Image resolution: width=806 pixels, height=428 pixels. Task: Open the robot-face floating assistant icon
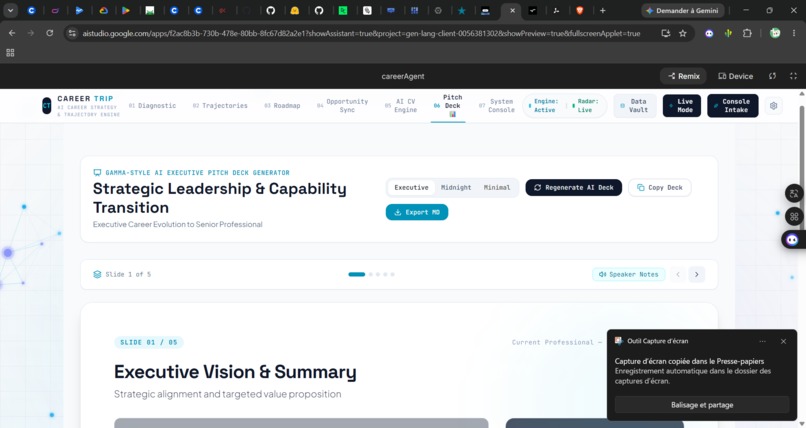[793, 239]
